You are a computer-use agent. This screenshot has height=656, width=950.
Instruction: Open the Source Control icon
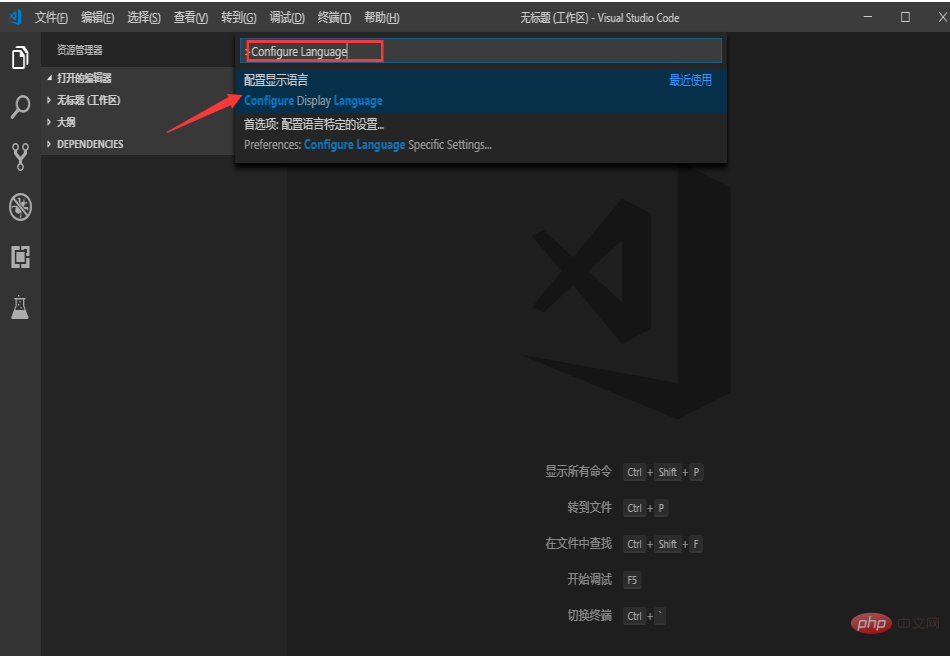click(20, 156)
